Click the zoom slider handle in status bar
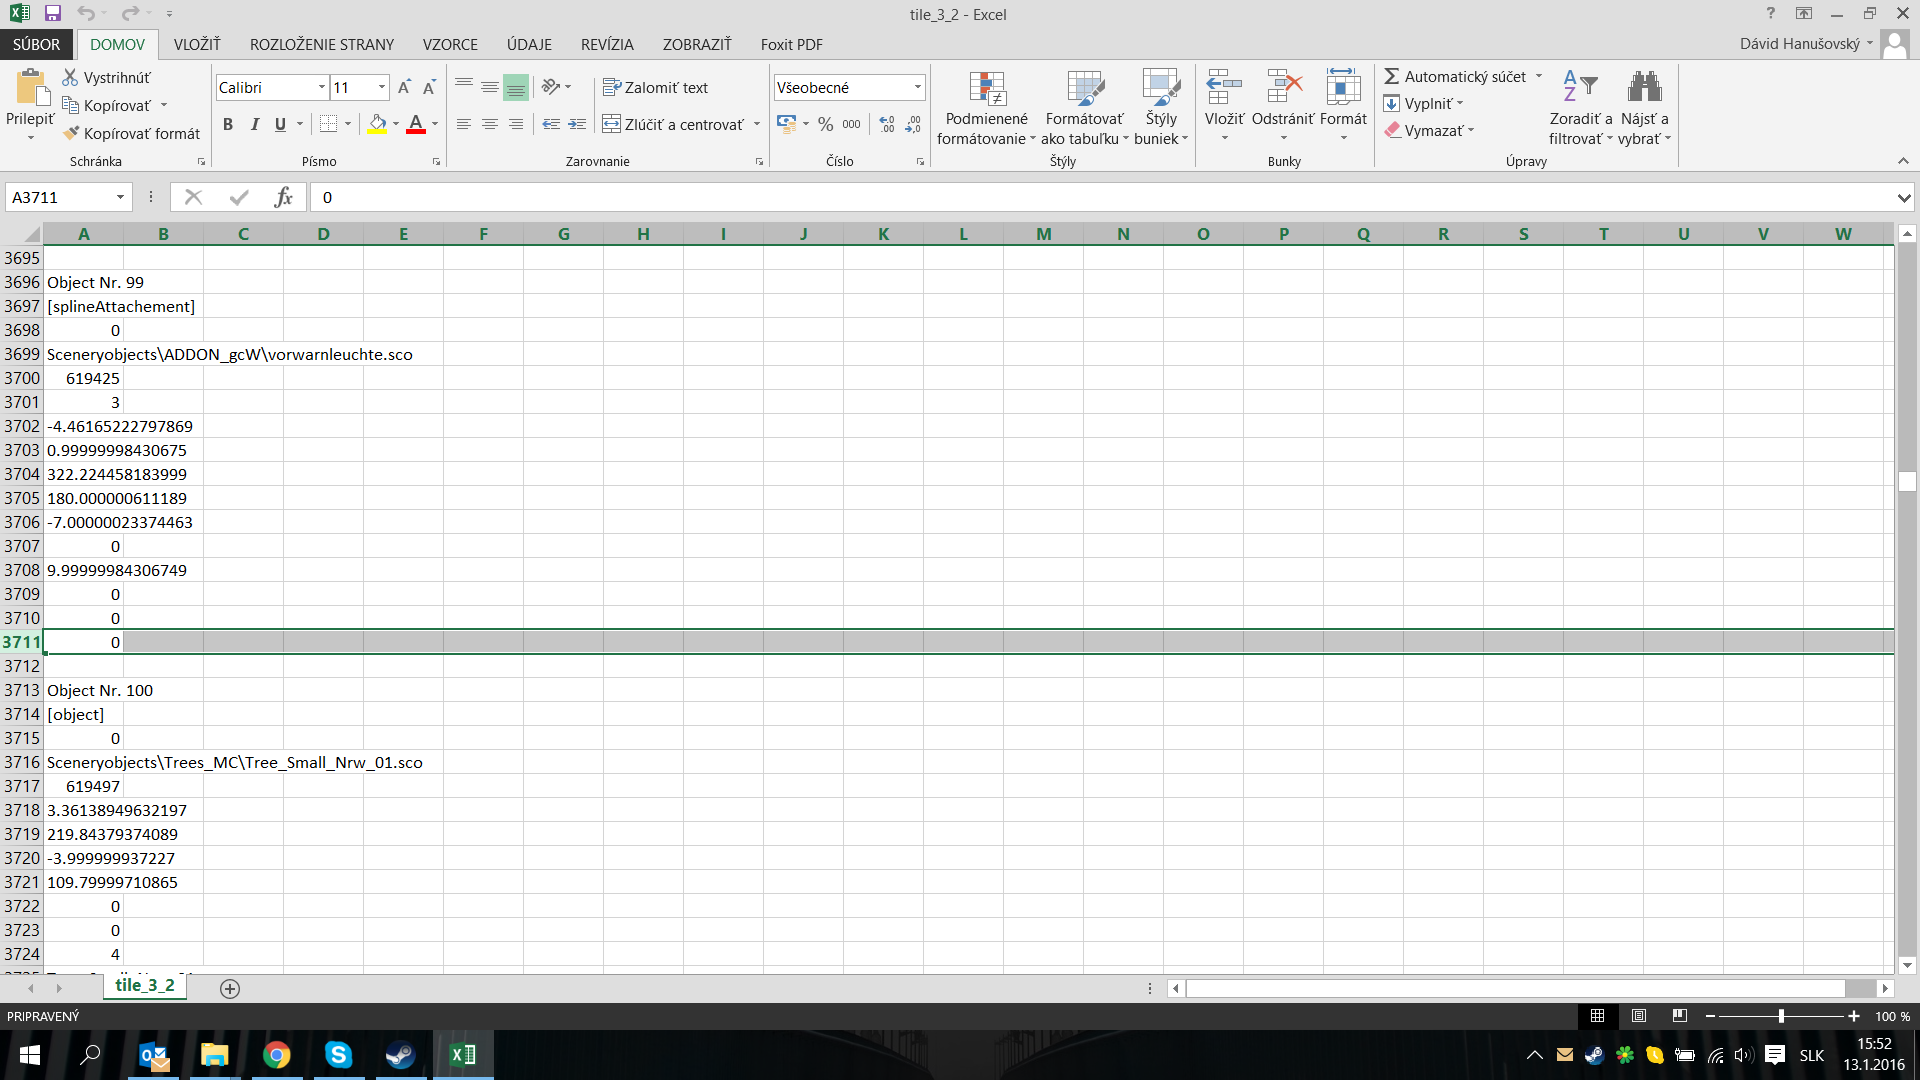The image size is (1920, 1080). click(1781, 1016)
